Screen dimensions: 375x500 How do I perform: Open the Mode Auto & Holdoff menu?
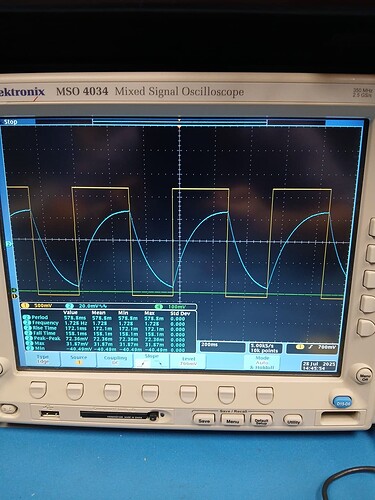(262, 362)
